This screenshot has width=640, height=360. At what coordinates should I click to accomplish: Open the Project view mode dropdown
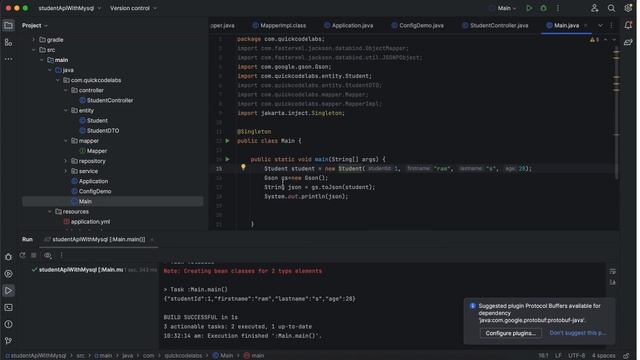pyautogui.click(x=35, y=25)
